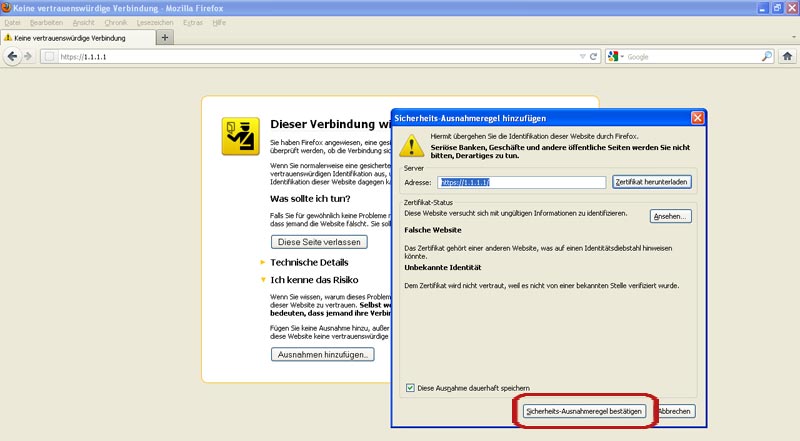Click 'Zertifikat herunterladen' button
This screenshot has width=800, height=441.
point(652,182)
